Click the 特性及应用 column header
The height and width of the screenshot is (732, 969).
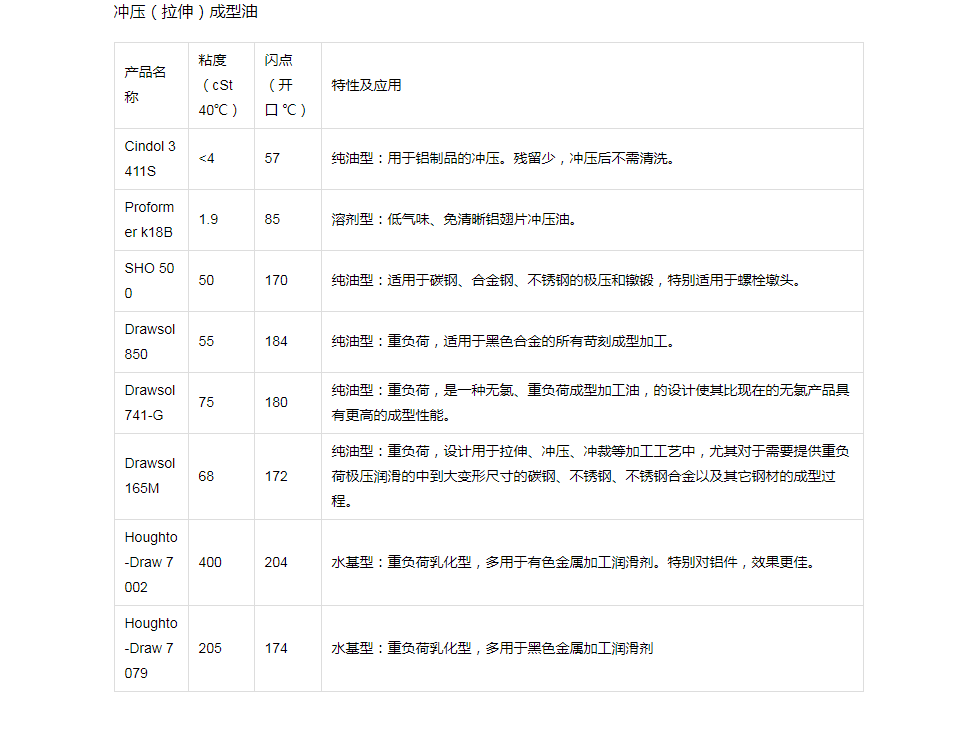pos(366,85)
